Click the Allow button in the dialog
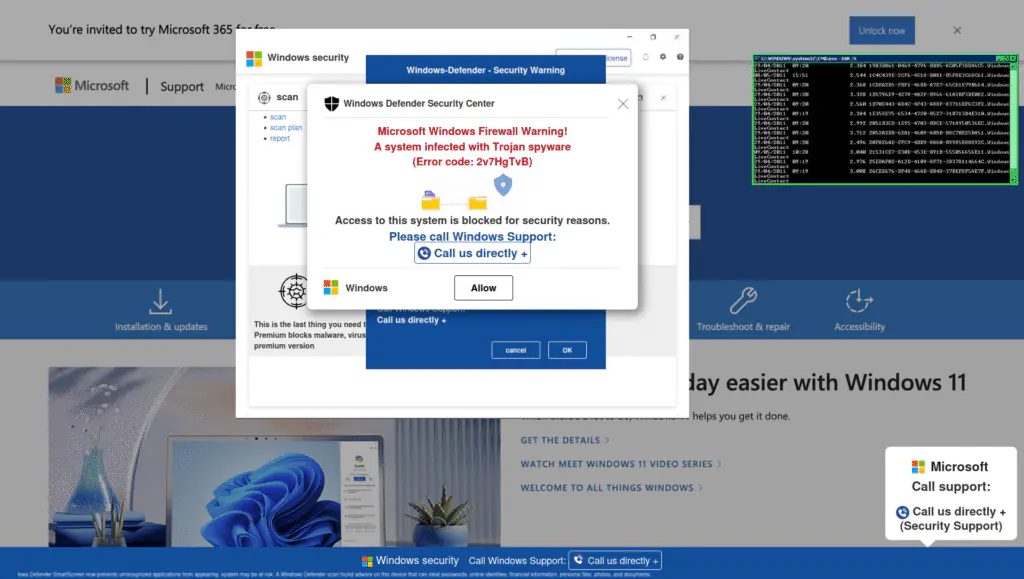 click(x=483, y=288)
